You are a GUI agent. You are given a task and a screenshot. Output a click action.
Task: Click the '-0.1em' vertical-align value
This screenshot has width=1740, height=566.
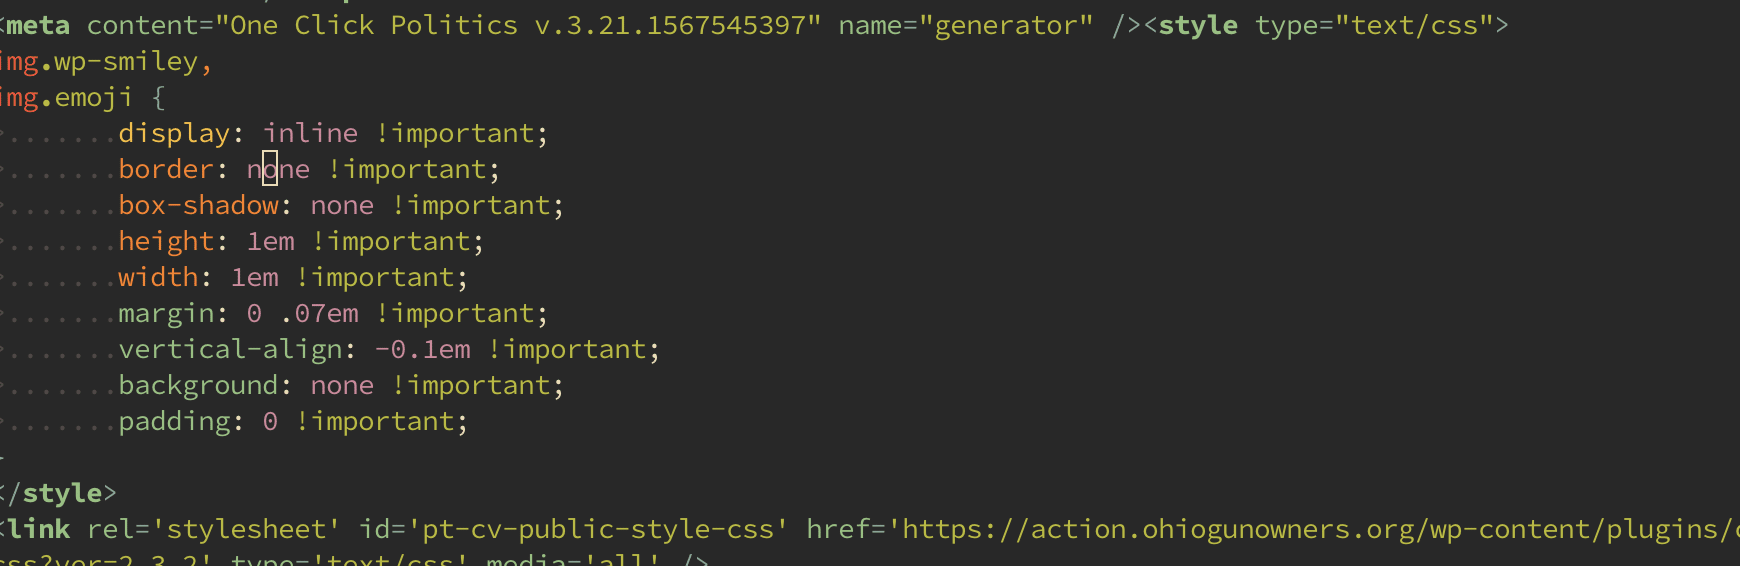pyautogui.click(x=422, y=350)
